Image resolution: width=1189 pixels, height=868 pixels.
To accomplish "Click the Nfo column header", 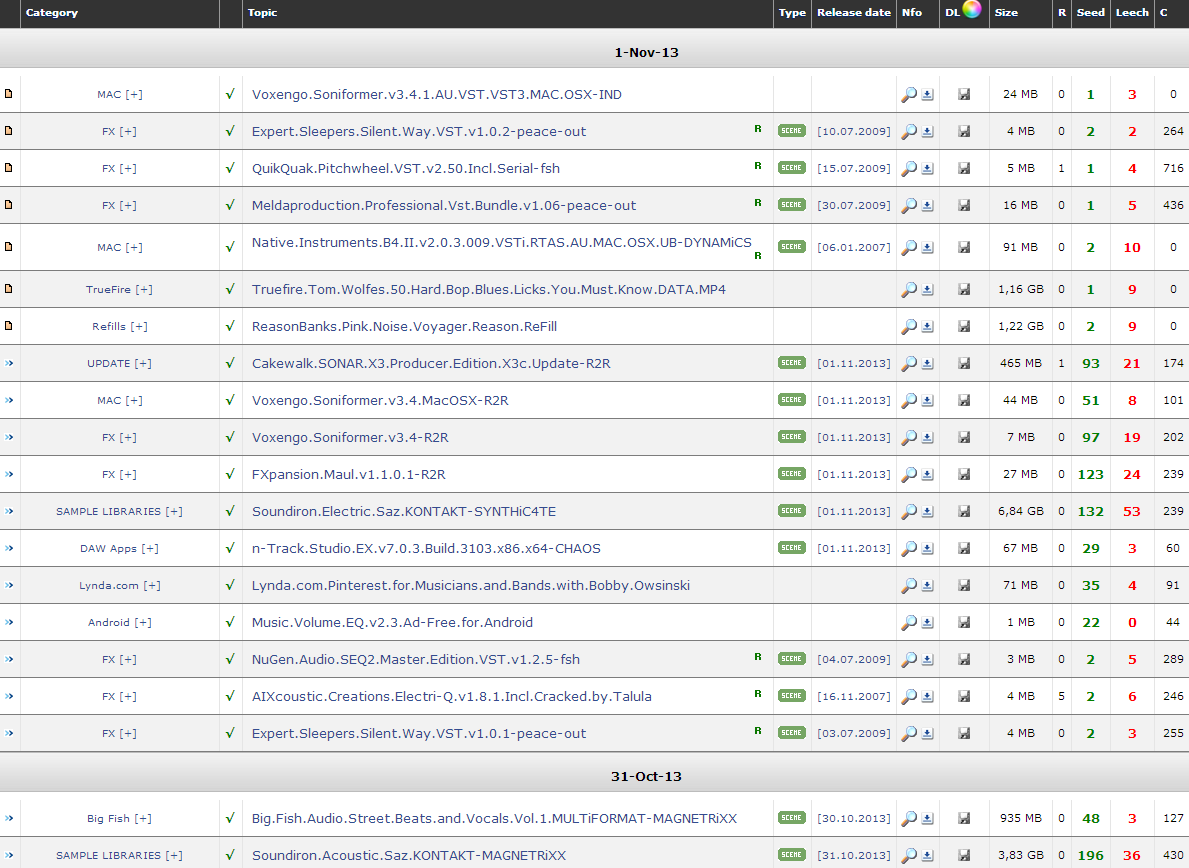I will pos(911,13).
